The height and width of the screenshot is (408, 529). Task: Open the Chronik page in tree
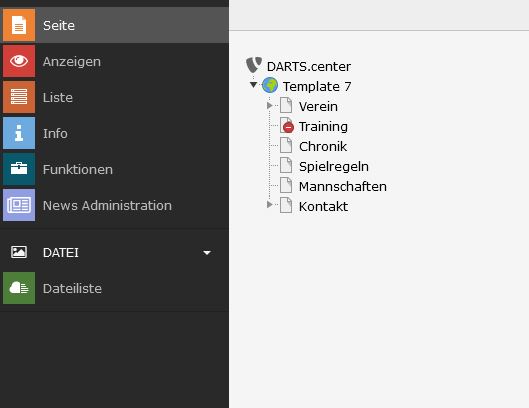coord(323,146)
